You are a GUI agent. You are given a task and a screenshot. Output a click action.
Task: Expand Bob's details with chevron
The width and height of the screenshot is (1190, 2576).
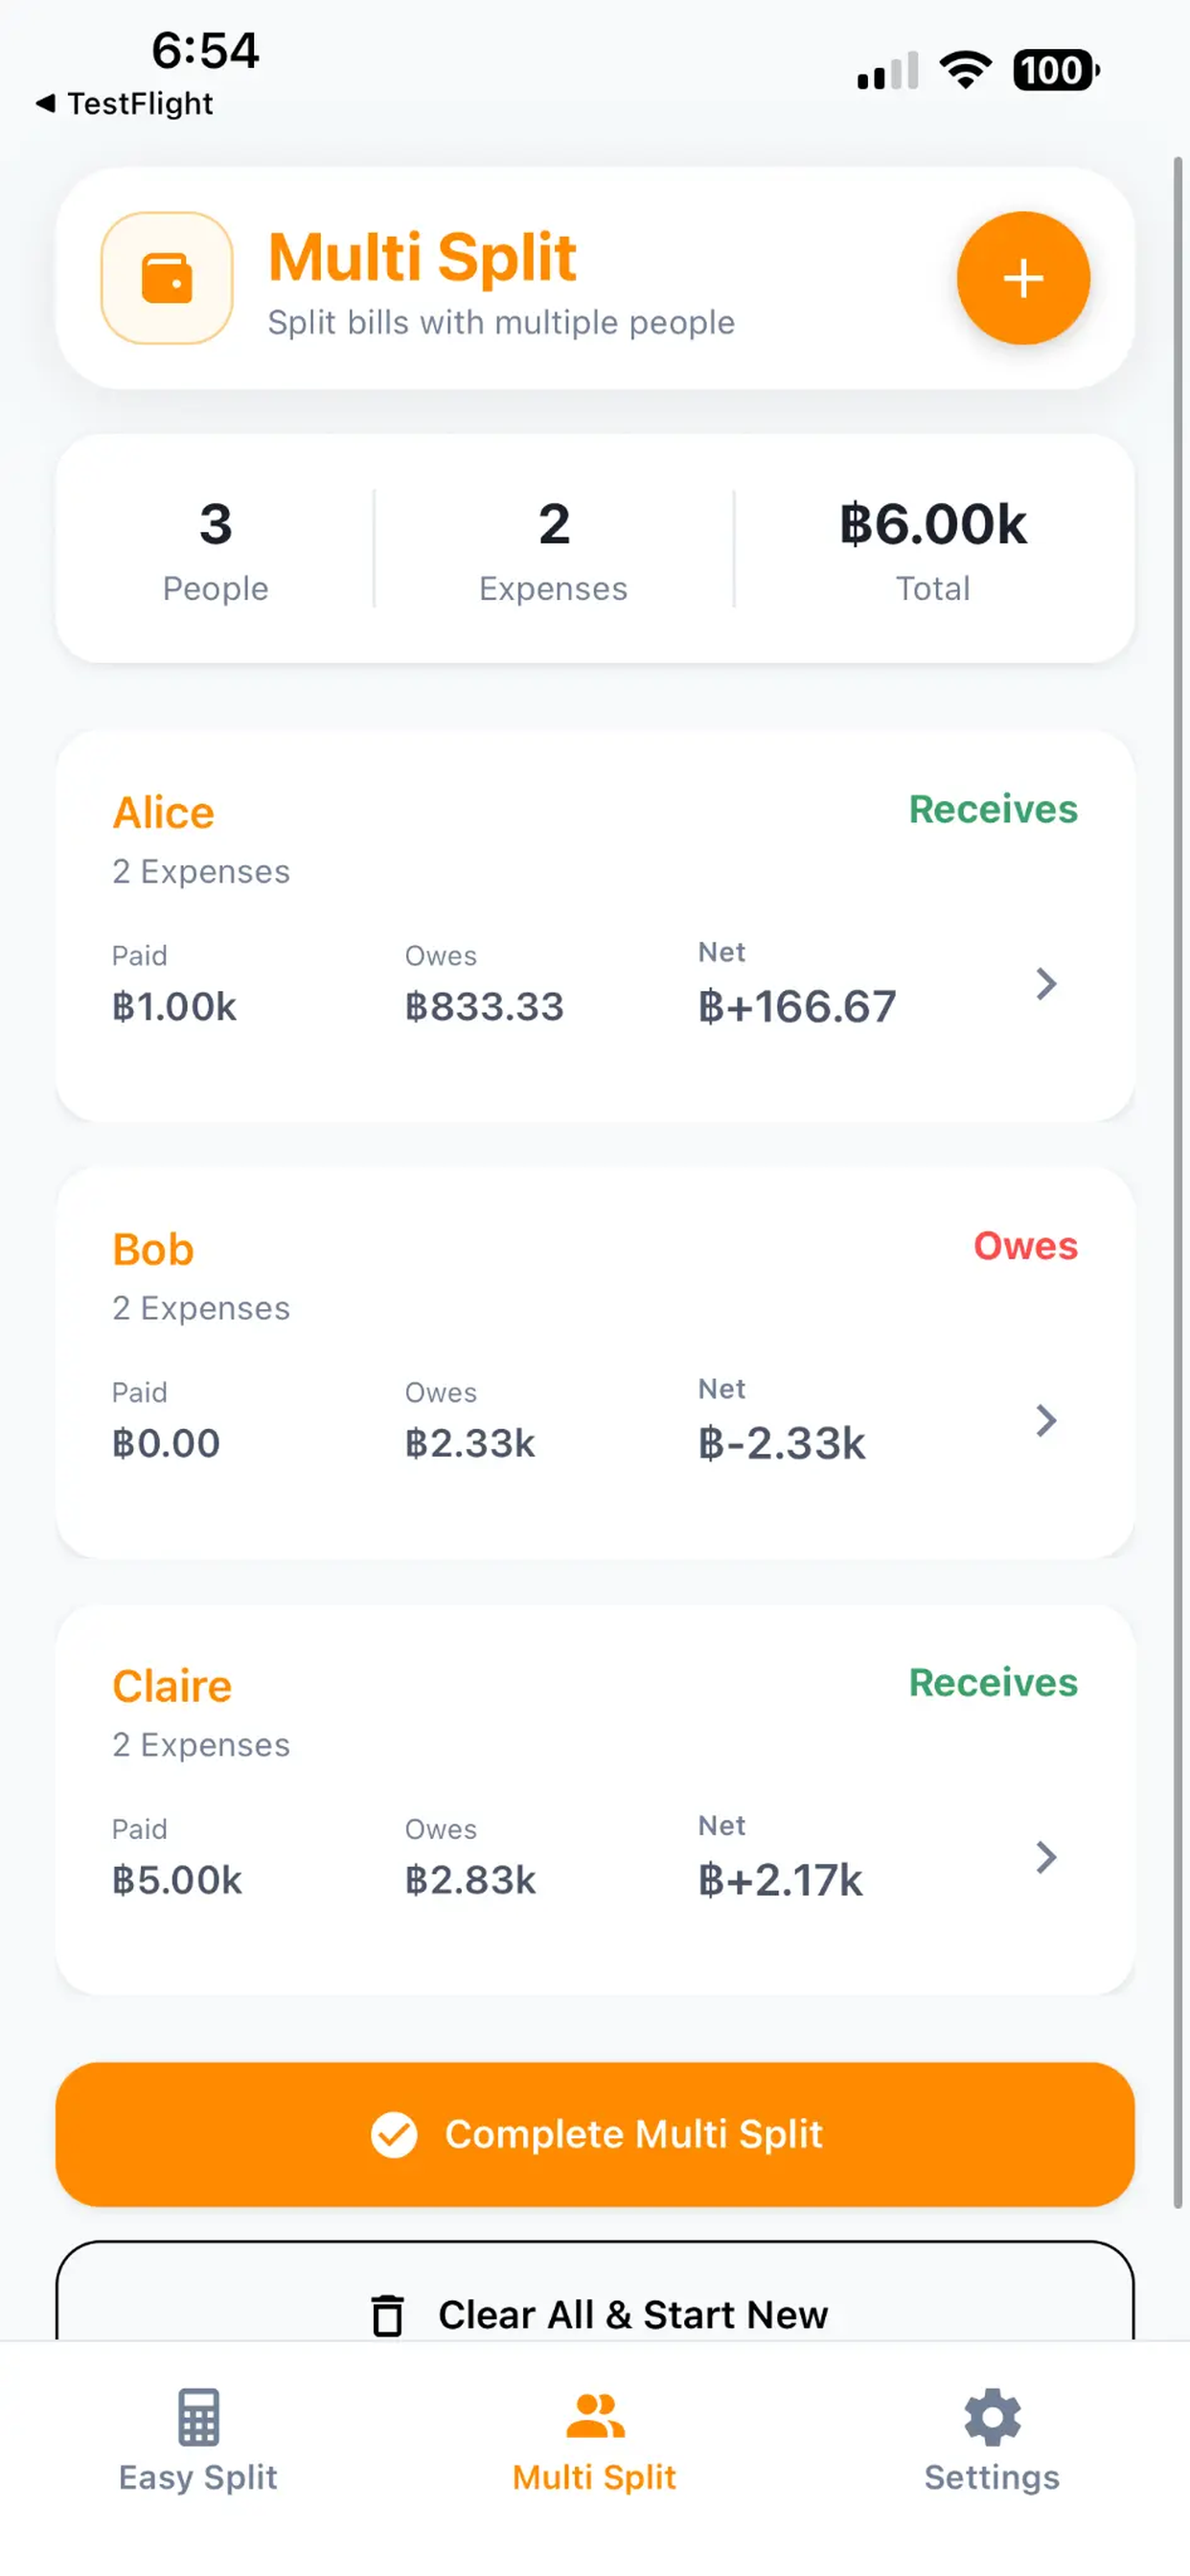point(1046,1420)
